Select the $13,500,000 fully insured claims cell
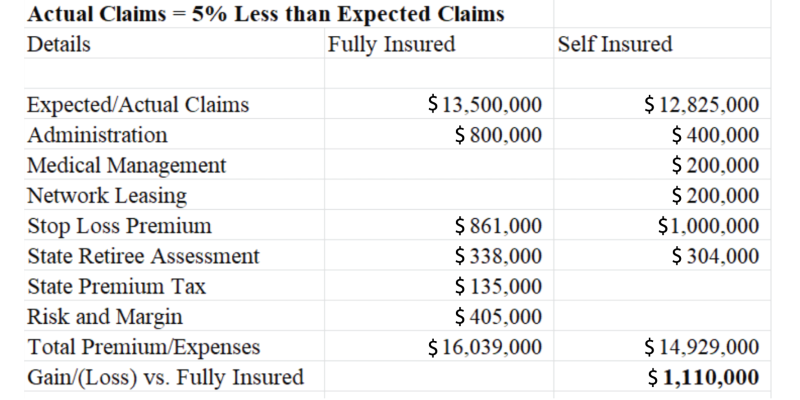The width and height of the screenshot is (800, 400). (484, 105)
